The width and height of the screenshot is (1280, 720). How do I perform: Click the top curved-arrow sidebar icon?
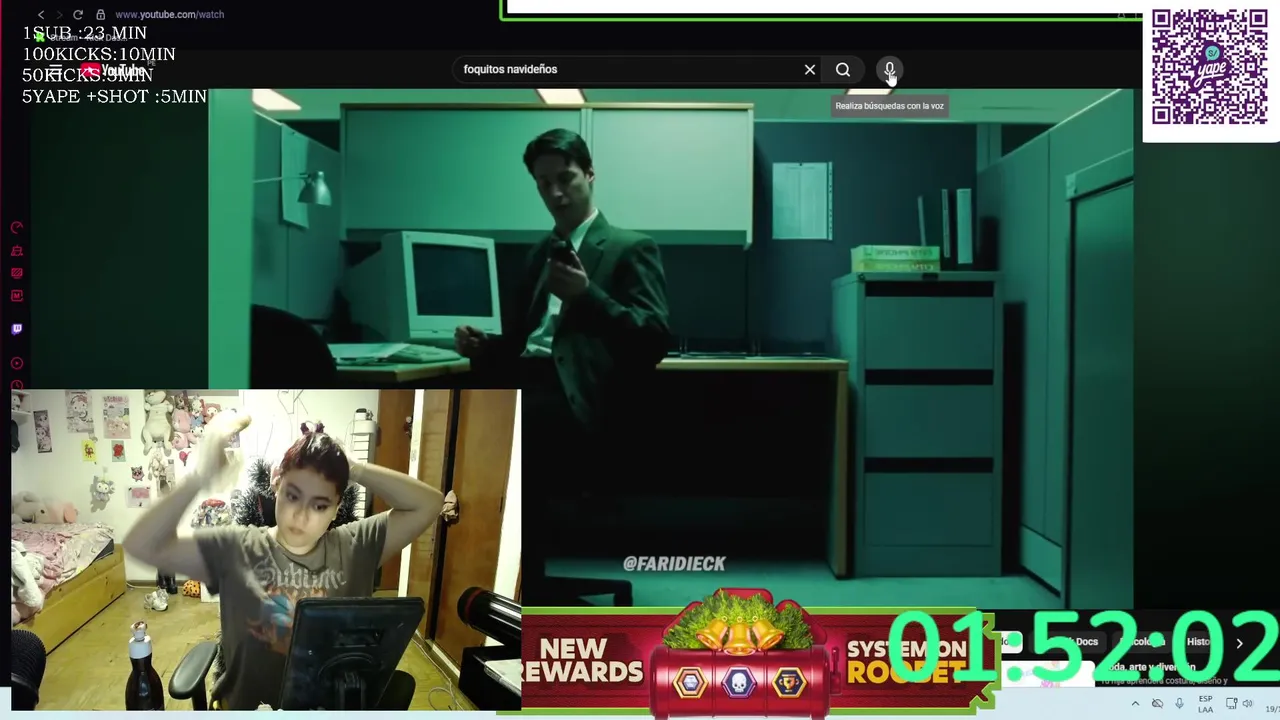(17, 227)
